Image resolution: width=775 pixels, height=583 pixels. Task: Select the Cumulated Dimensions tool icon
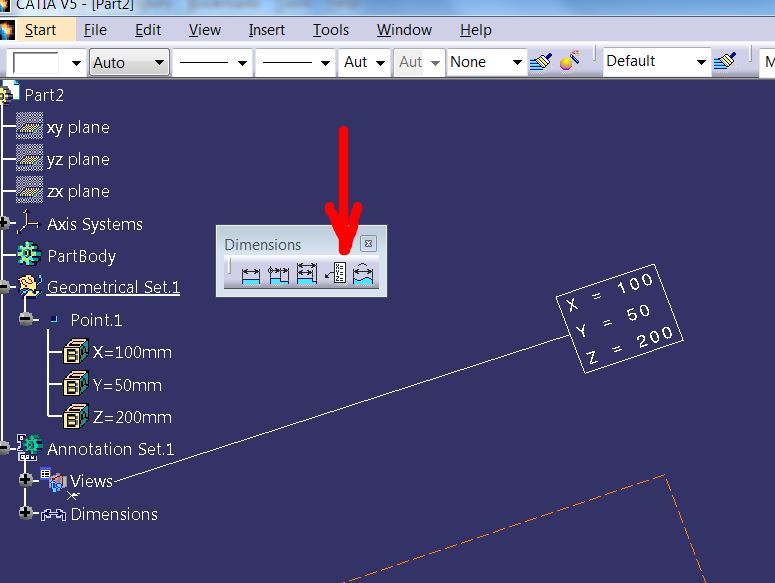click(x=278, y=275)
